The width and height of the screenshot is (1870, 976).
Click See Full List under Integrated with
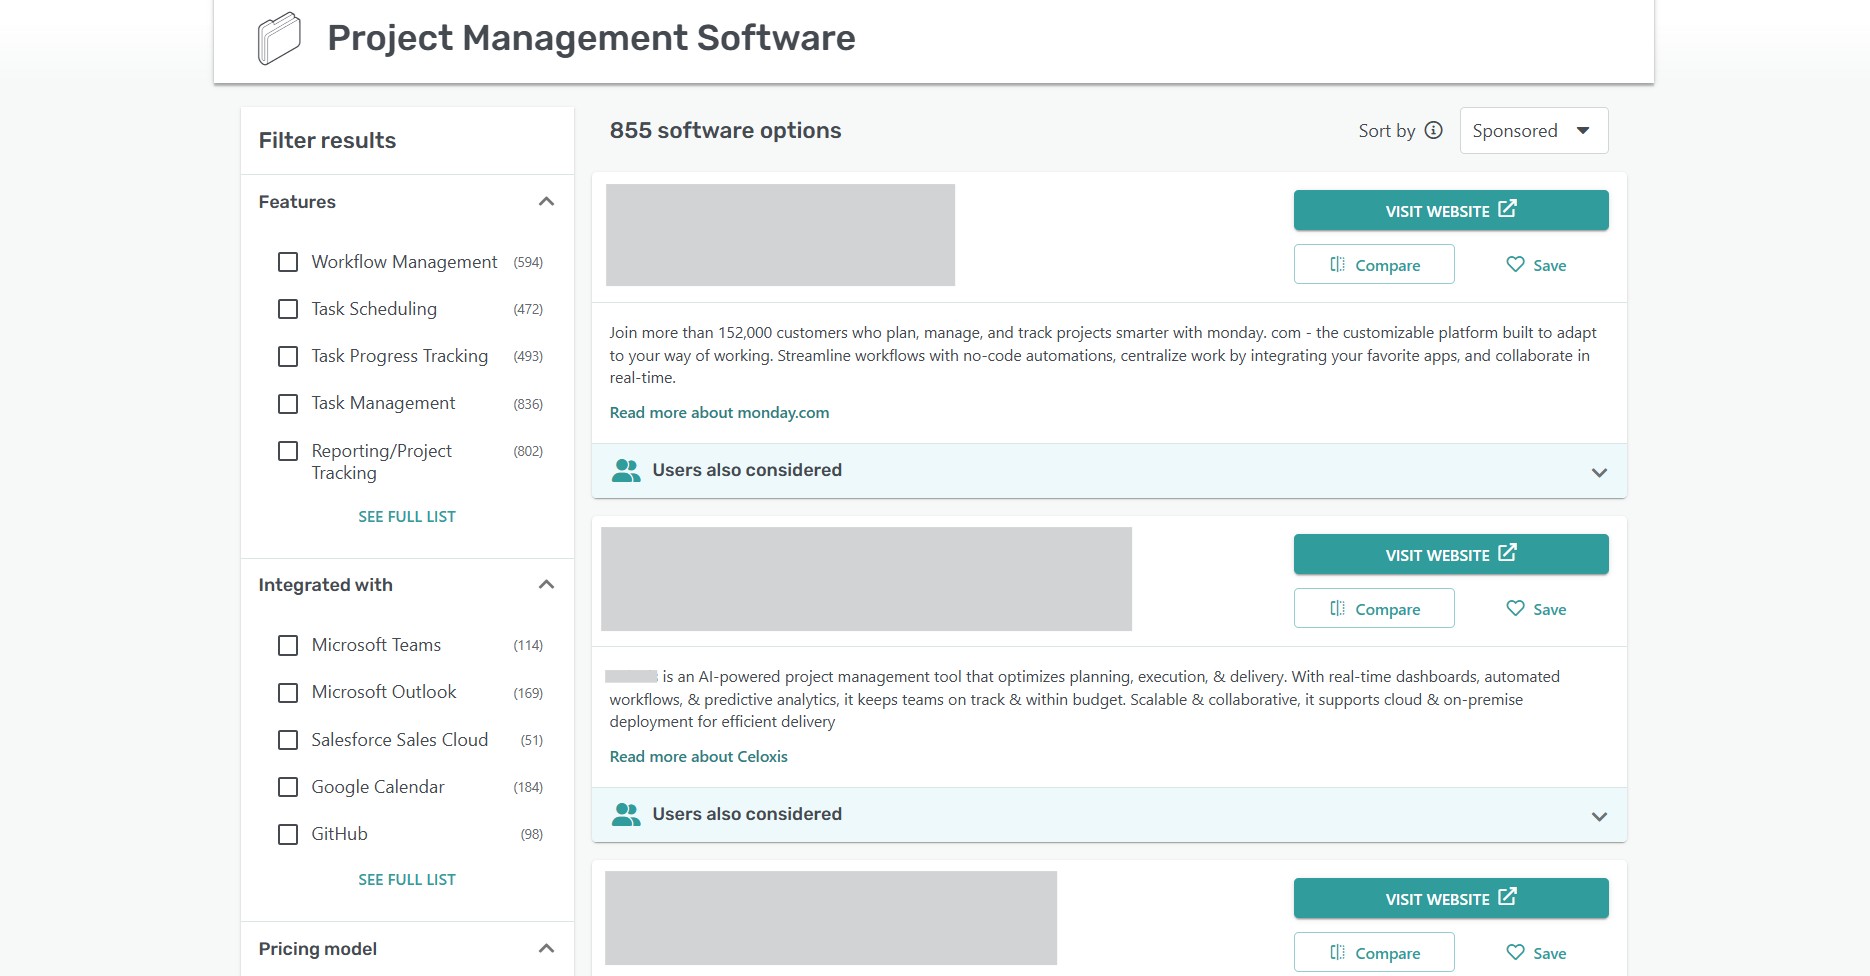(407, 880)
